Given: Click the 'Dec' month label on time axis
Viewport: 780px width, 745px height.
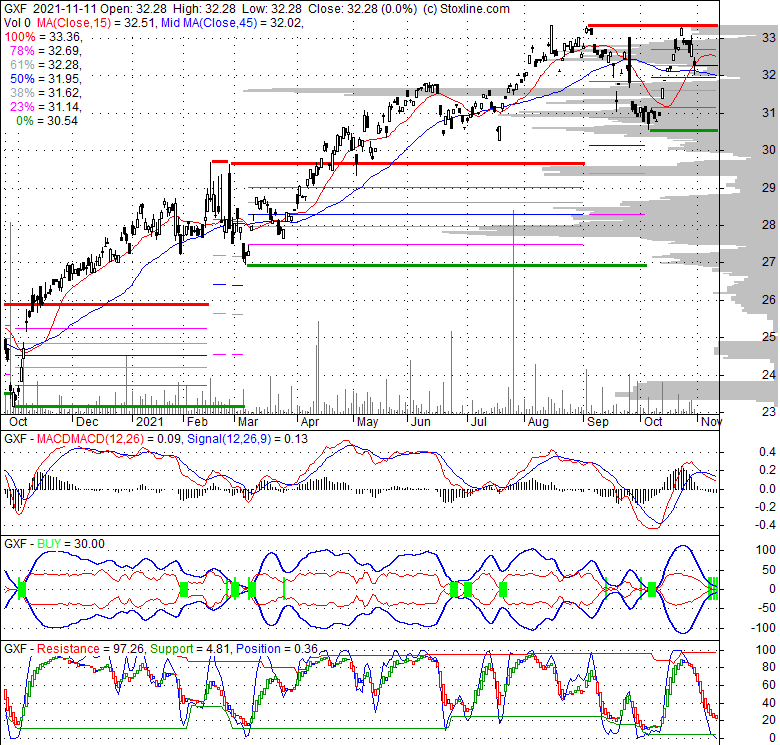Looking at the screenshot, I should point(87,422).
